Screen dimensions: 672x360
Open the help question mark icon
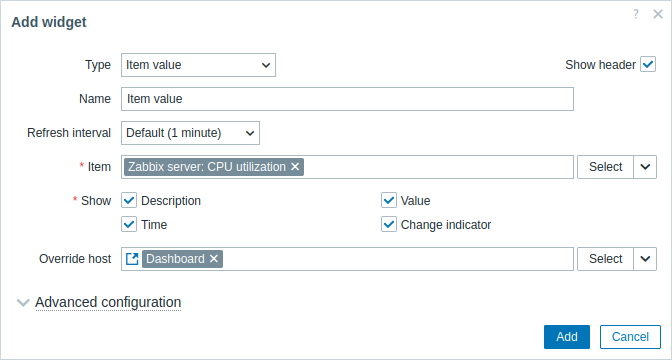coord(636,15)
